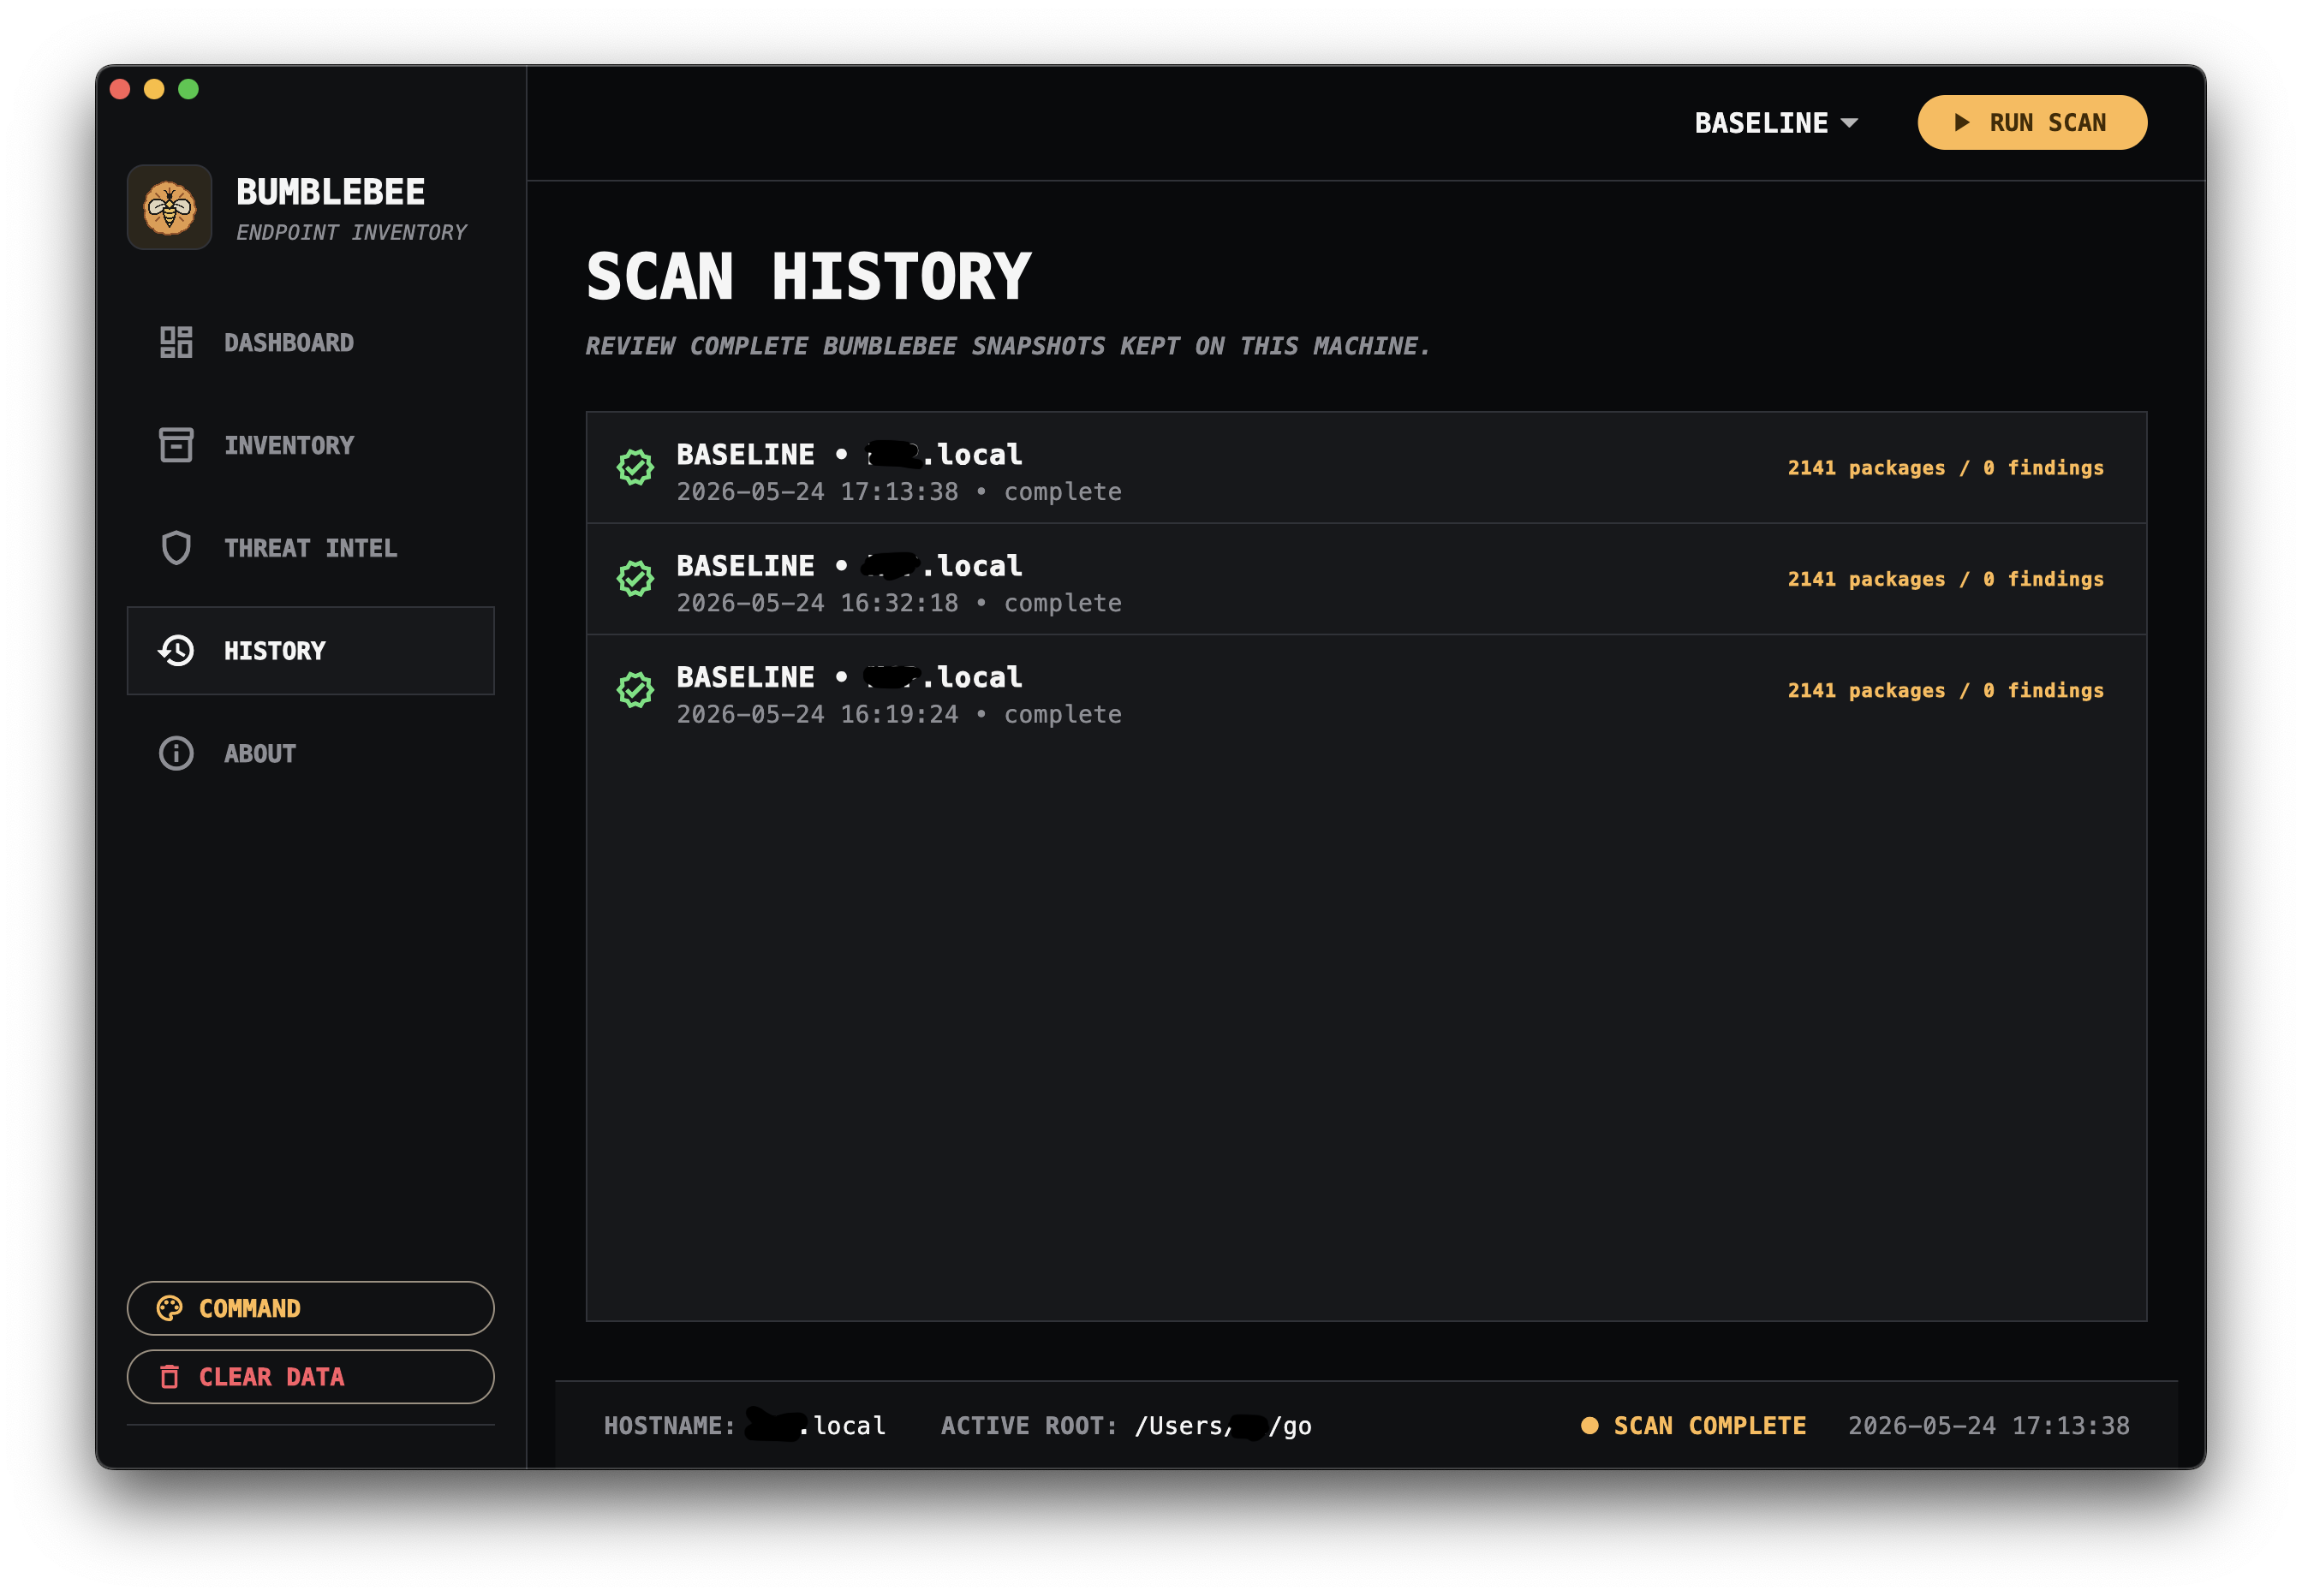The height and width of the screenshot is (1596, 2302).
Task: Click the Endpoint Inventory subtitle
Action: (x=351, y=232)
